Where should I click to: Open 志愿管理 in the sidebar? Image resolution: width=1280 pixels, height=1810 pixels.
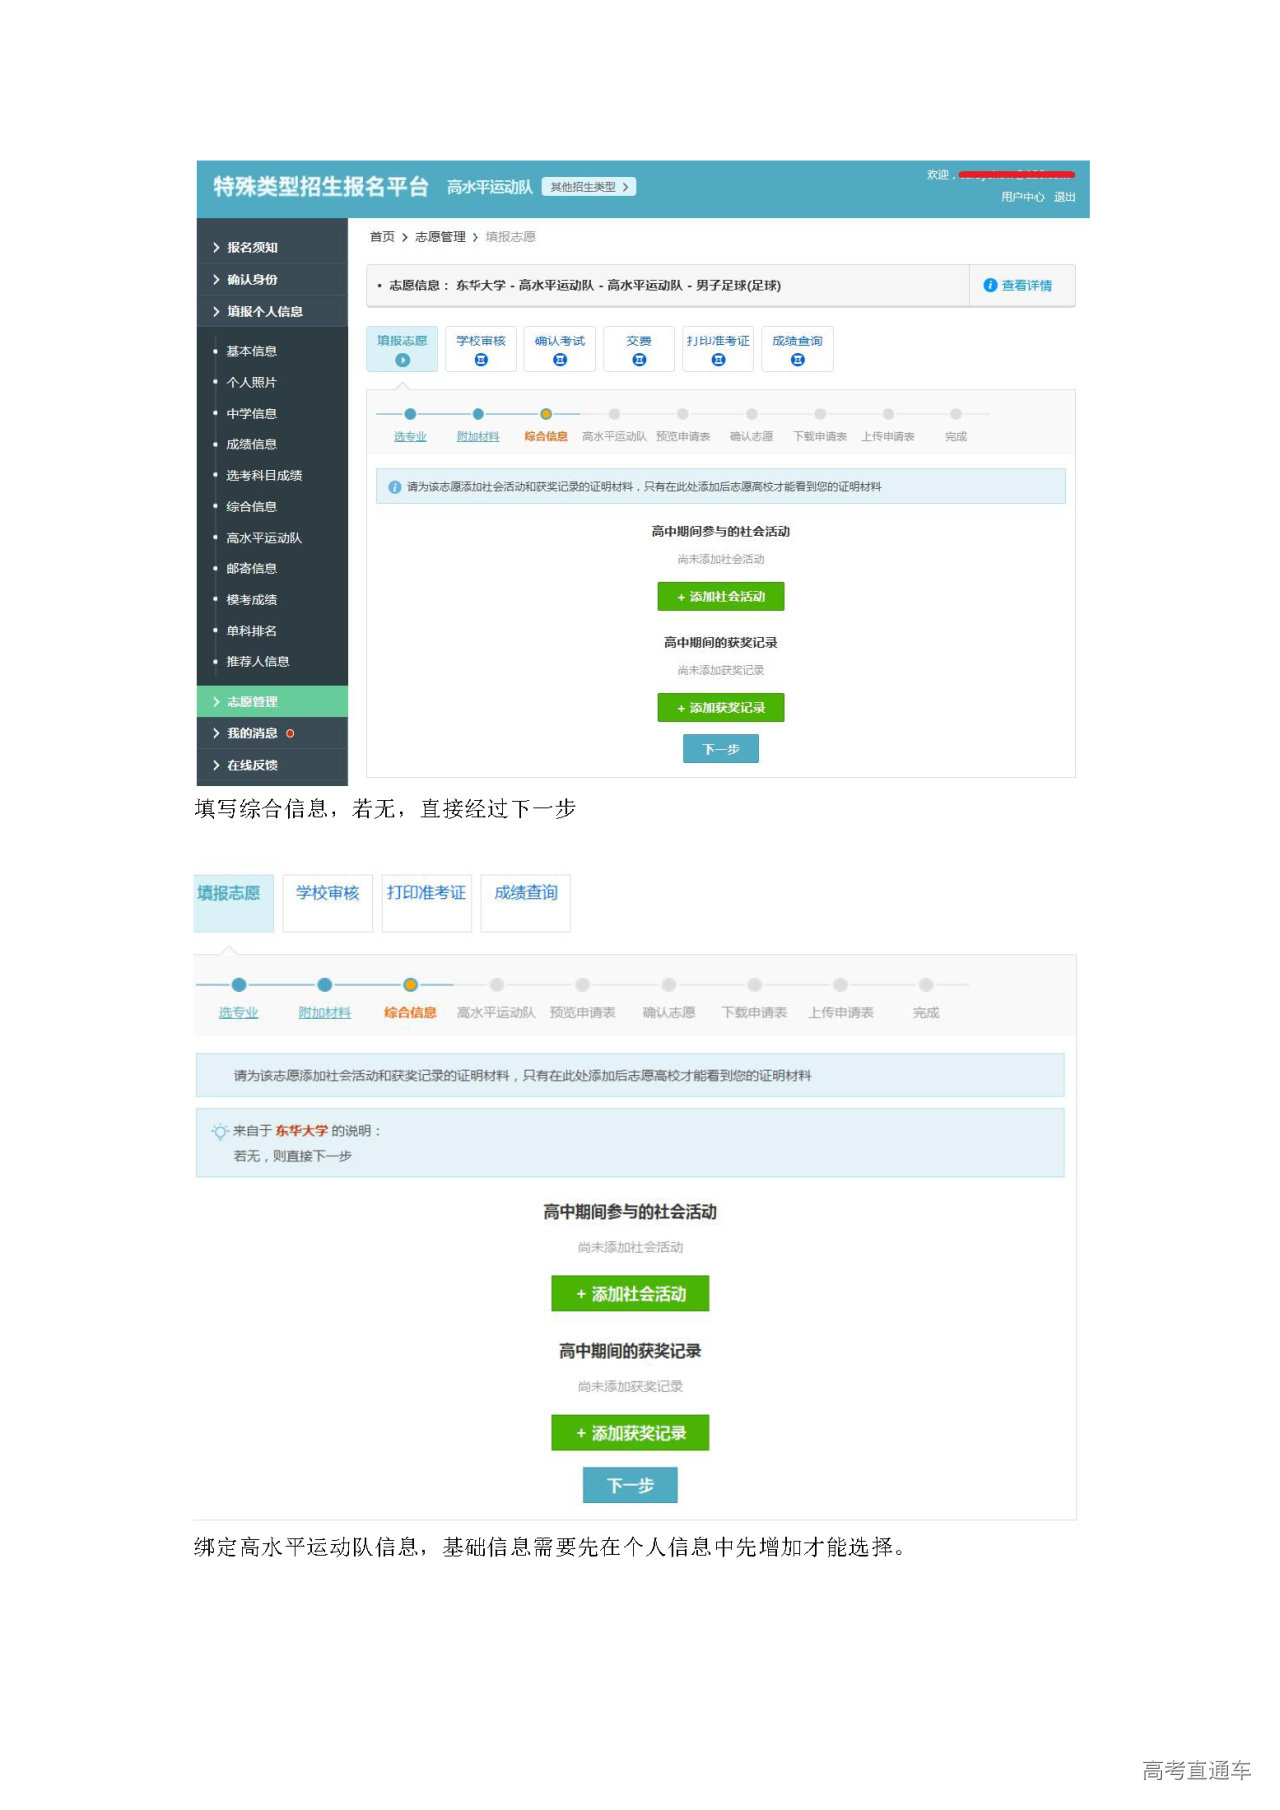(251, 702)
